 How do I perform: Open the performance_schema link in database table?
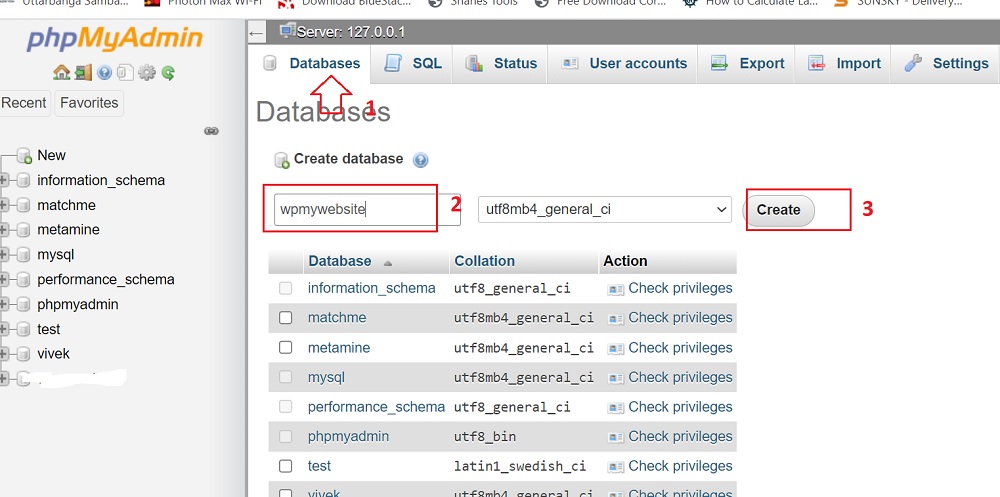pyautogui.click(x=376, y=407)
